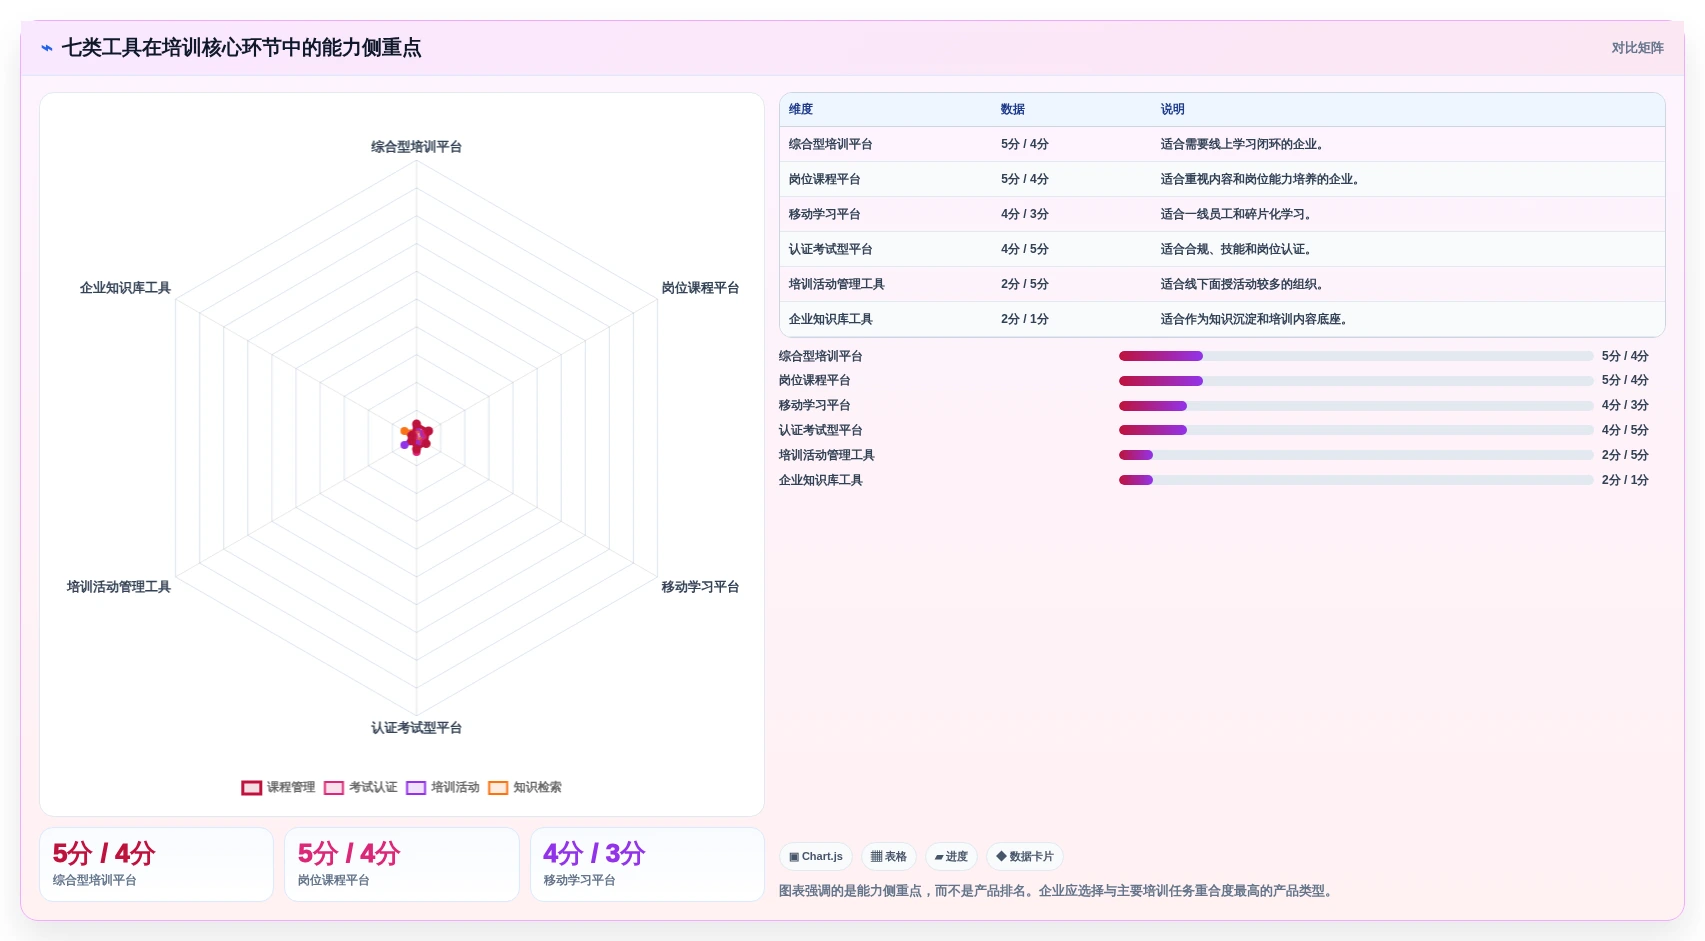1705x941 pixels.
Task: Click the dashboard title 七类工具在培训核心环节中的能力侧重点
Action: coord(241,48)
